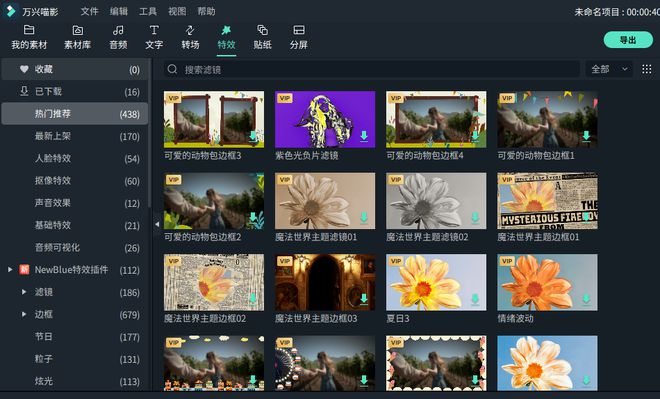Click the grid view toggle icon
660x399 pixels.
tap(647, 69)
